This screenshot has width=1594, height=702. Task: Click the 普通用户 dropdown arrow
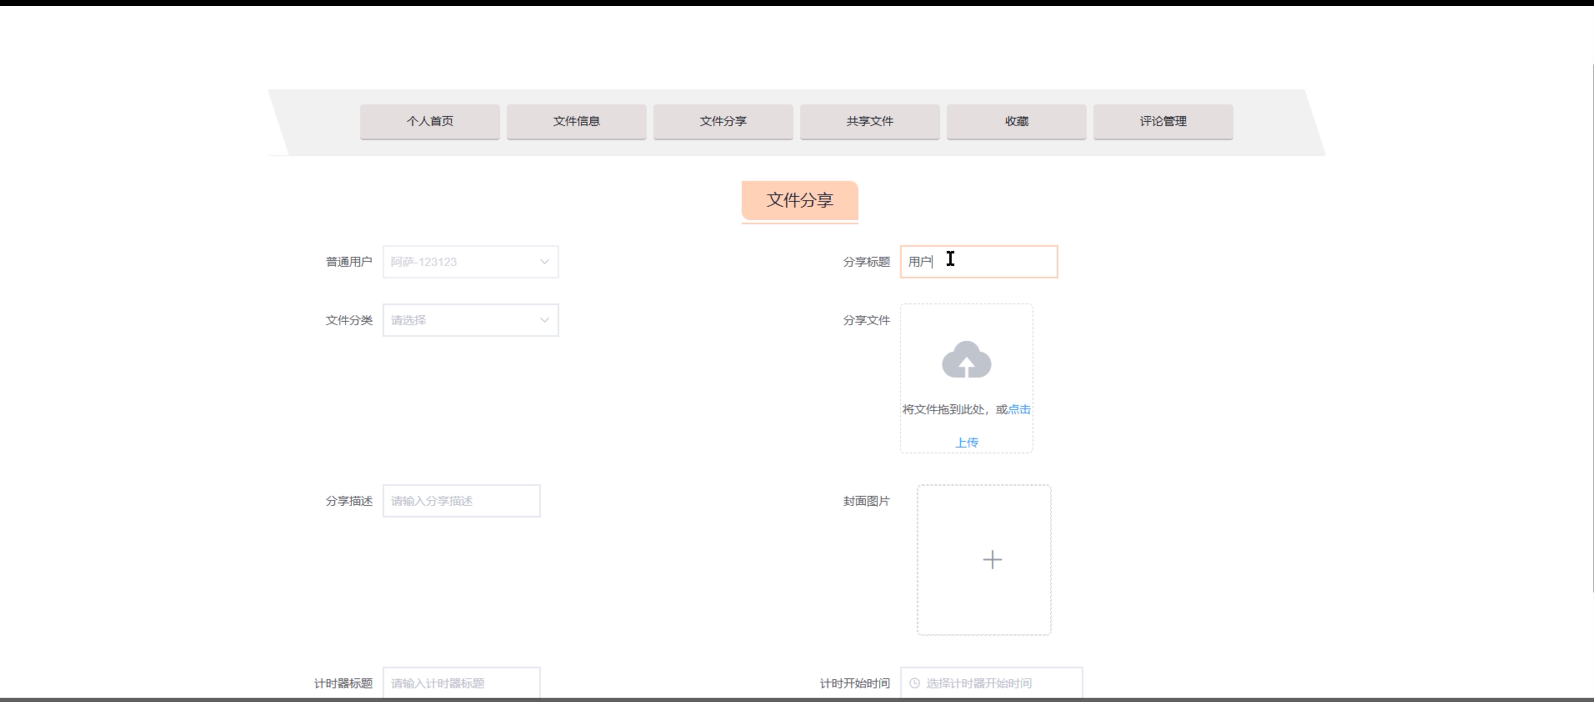pyautogui.click(x=545, y=262)
